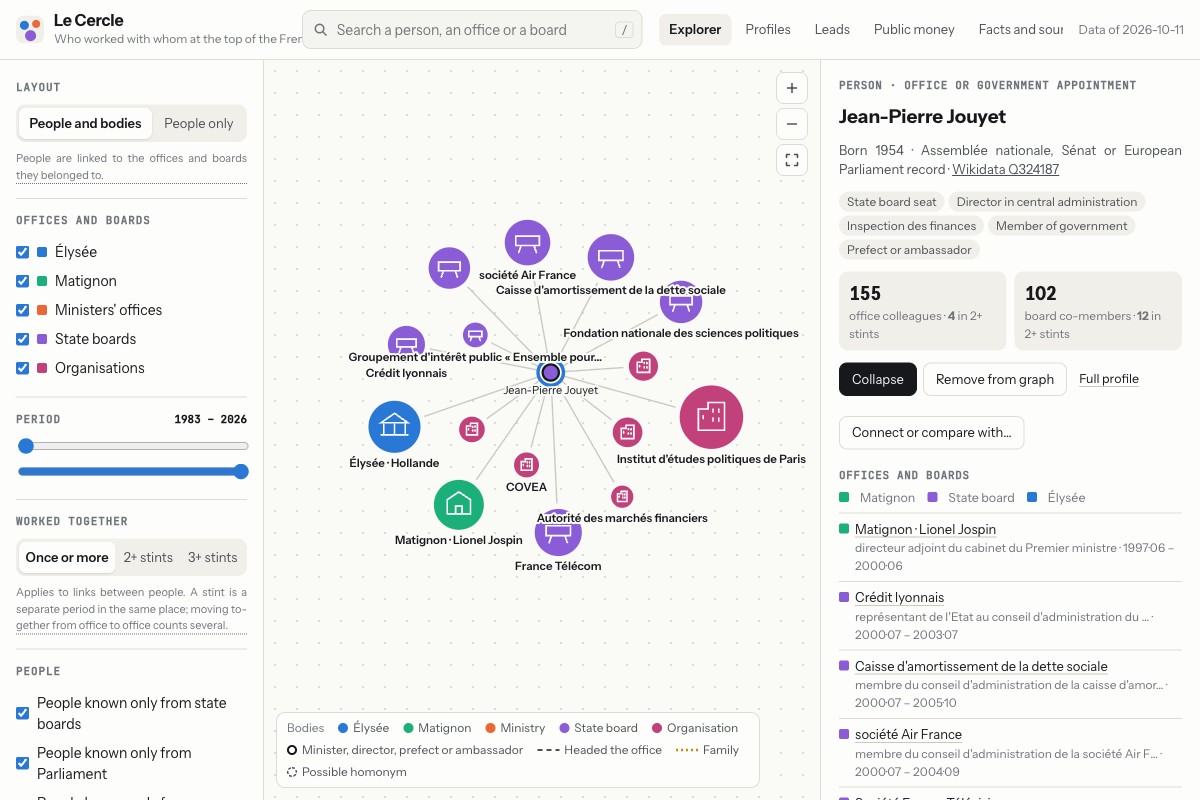The width and height of the screenshot is (1200, 800).
Task: Click the Data of 2026-10-11 label
Action: 1131,30
